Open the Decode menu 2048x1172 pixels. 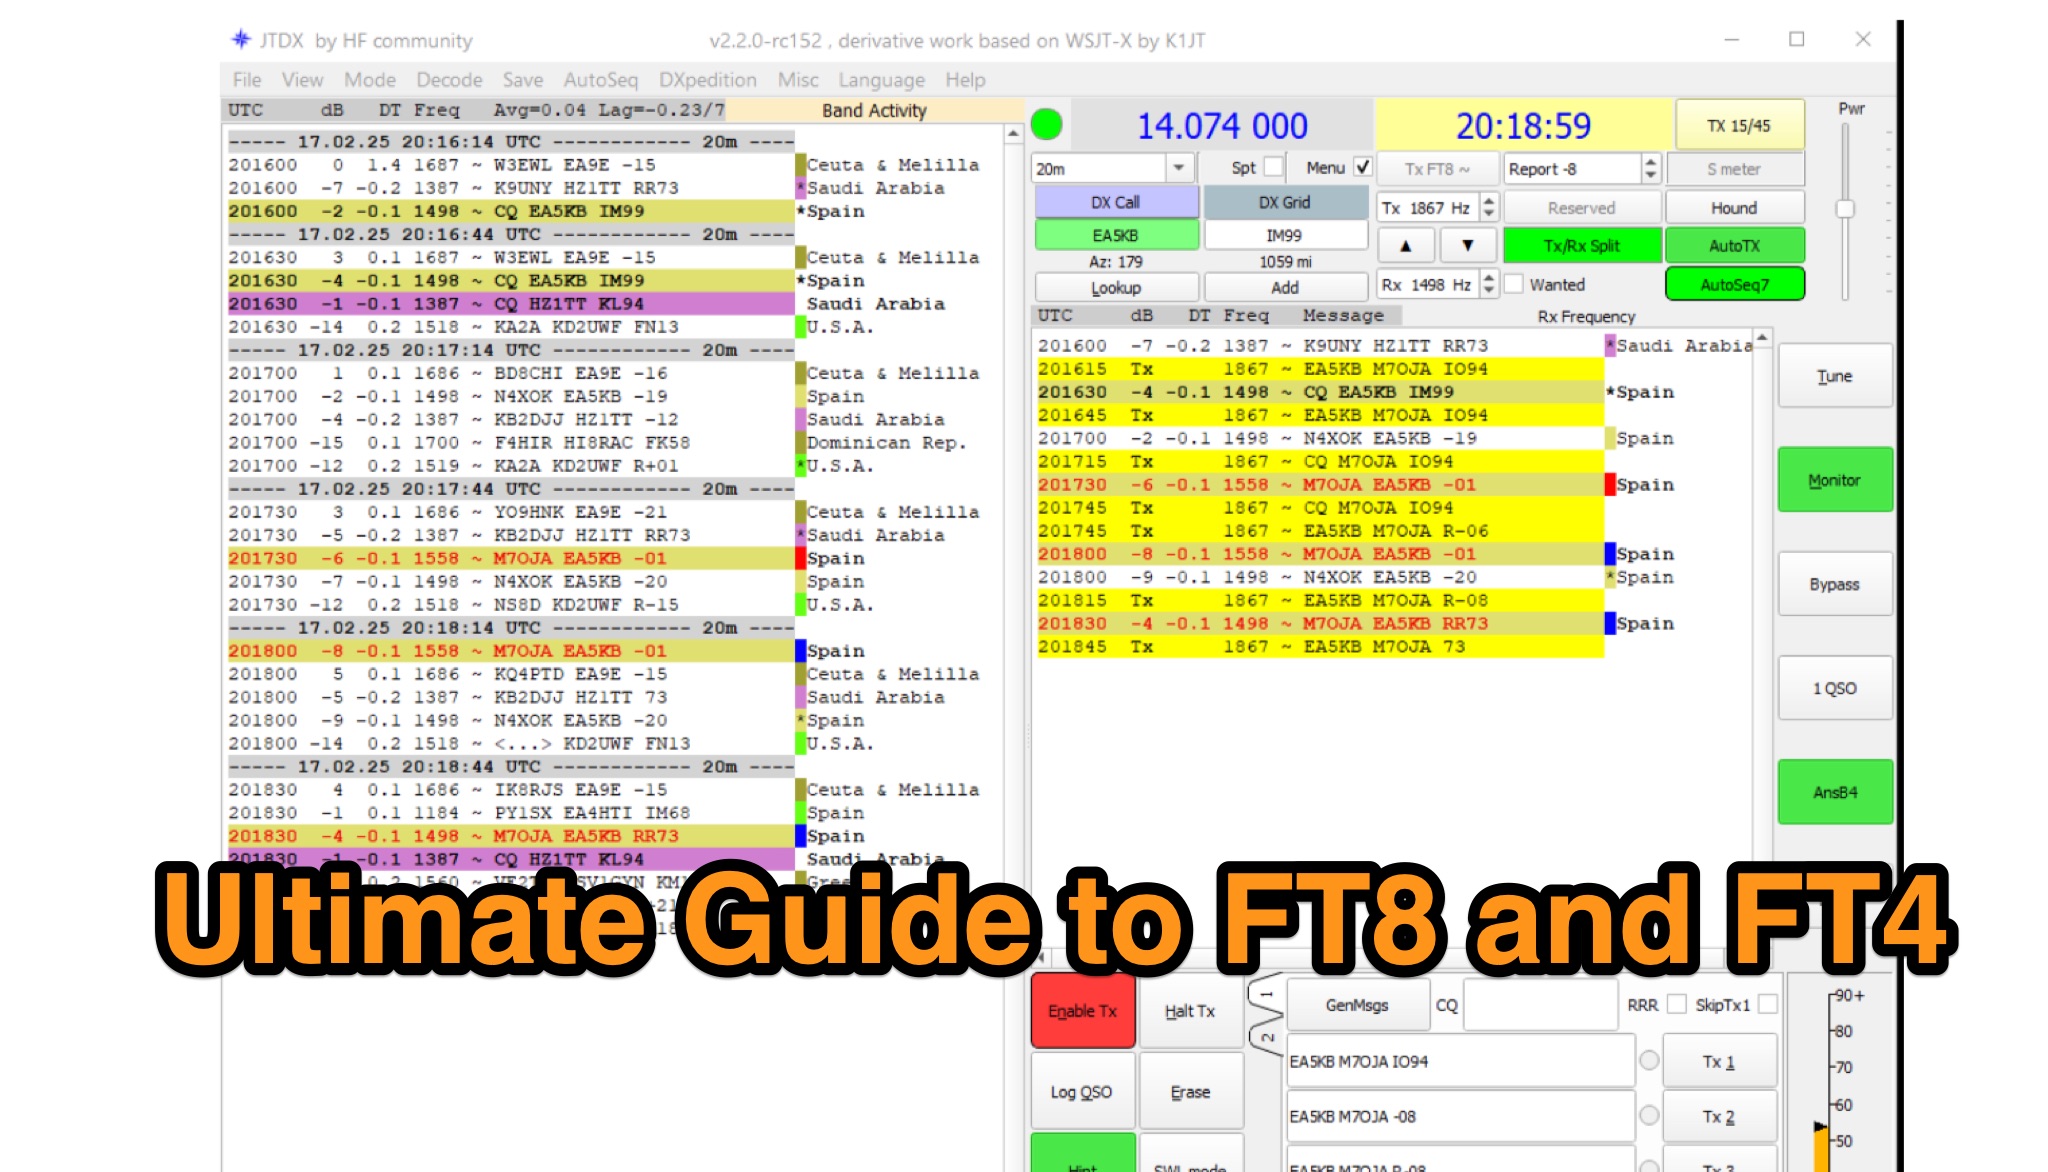pos(449,80)
